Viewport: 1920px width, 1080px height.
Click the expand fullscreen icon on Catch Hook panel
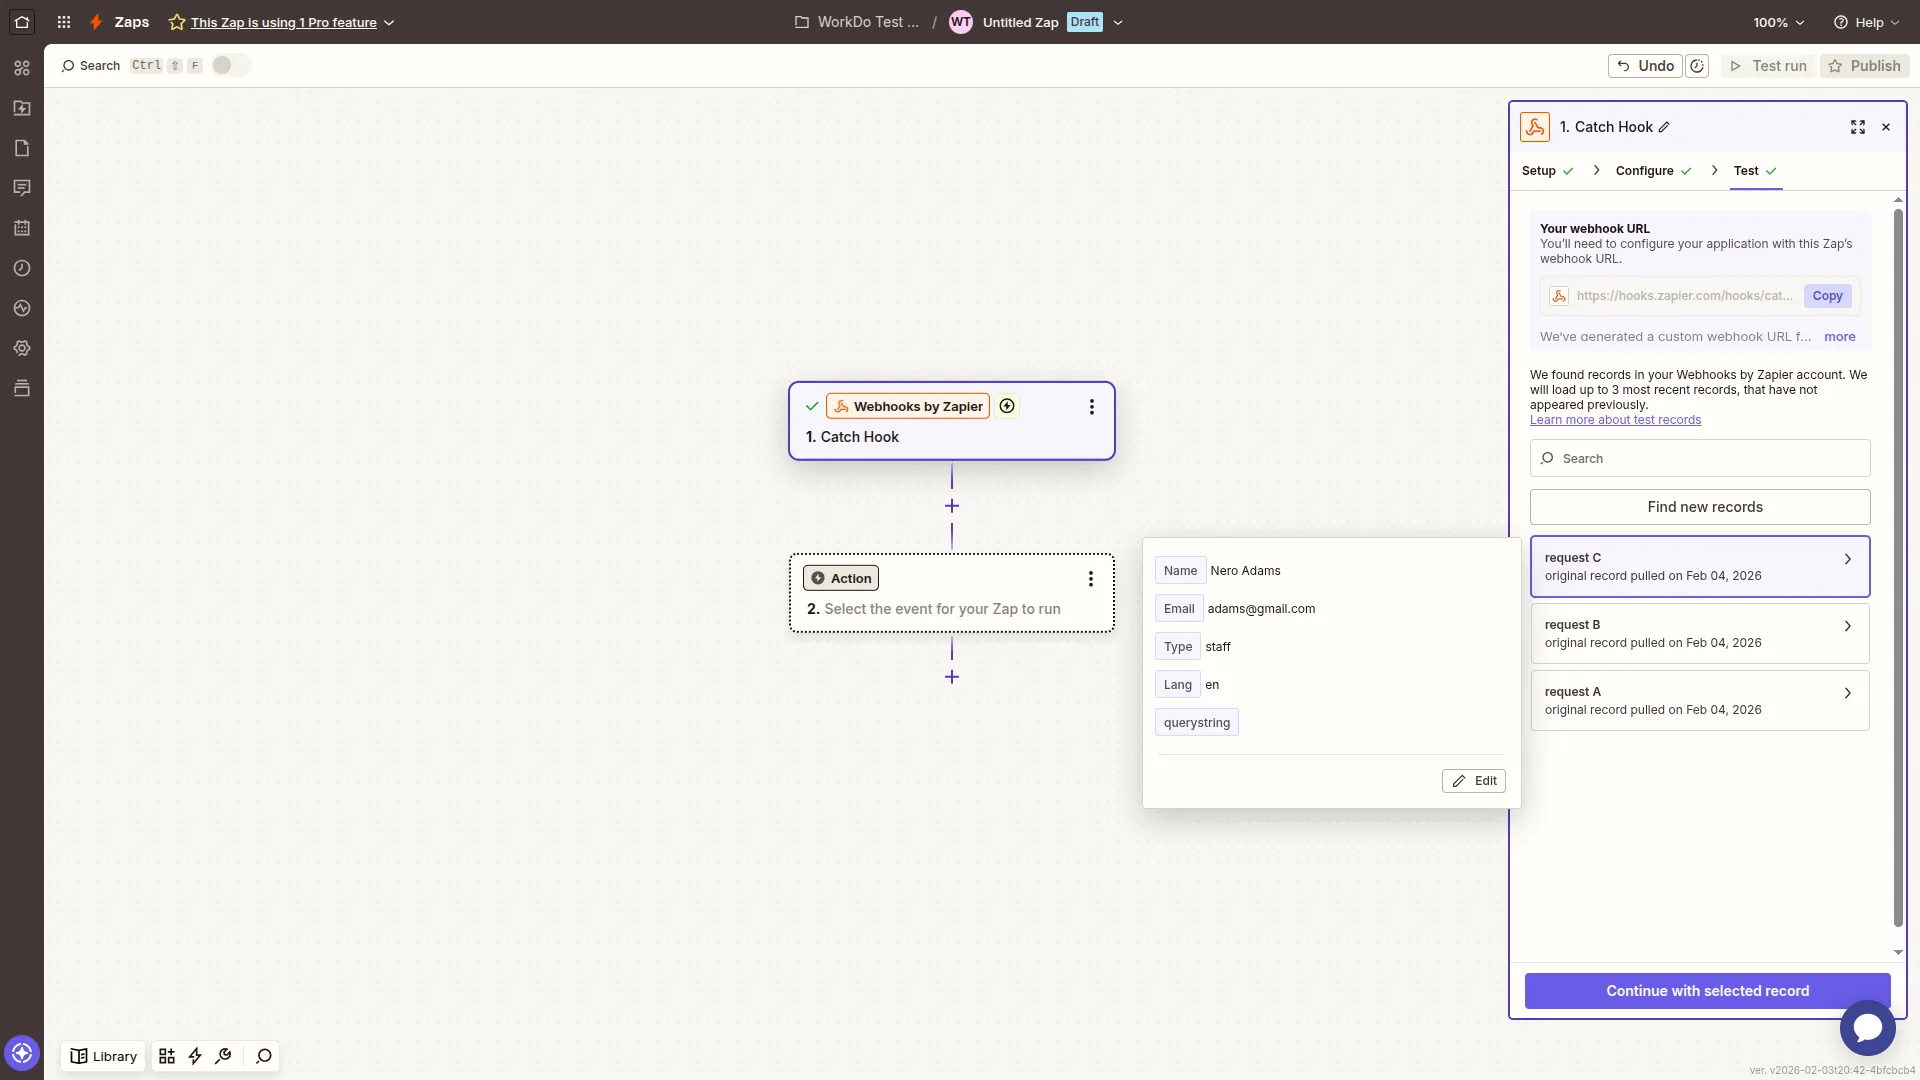click(x=1858, y=127)
